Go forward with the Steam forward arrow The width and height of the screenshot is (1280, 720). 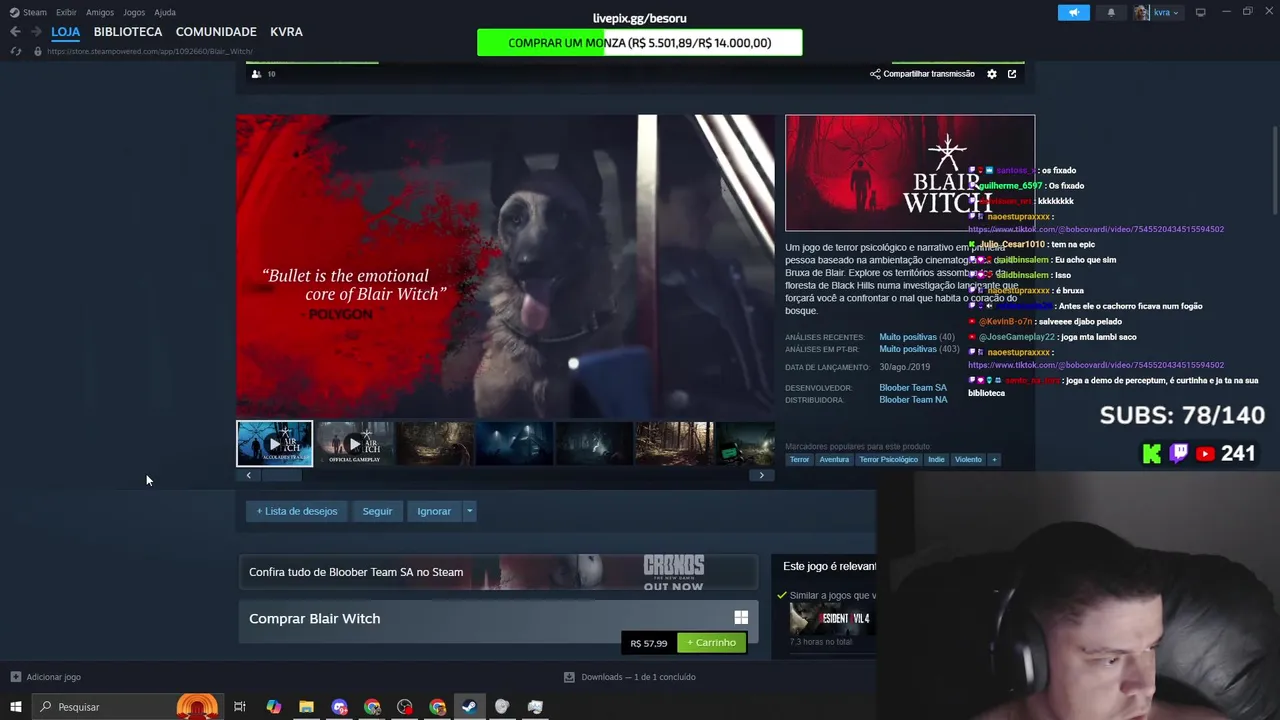click(x=36, y=32)
